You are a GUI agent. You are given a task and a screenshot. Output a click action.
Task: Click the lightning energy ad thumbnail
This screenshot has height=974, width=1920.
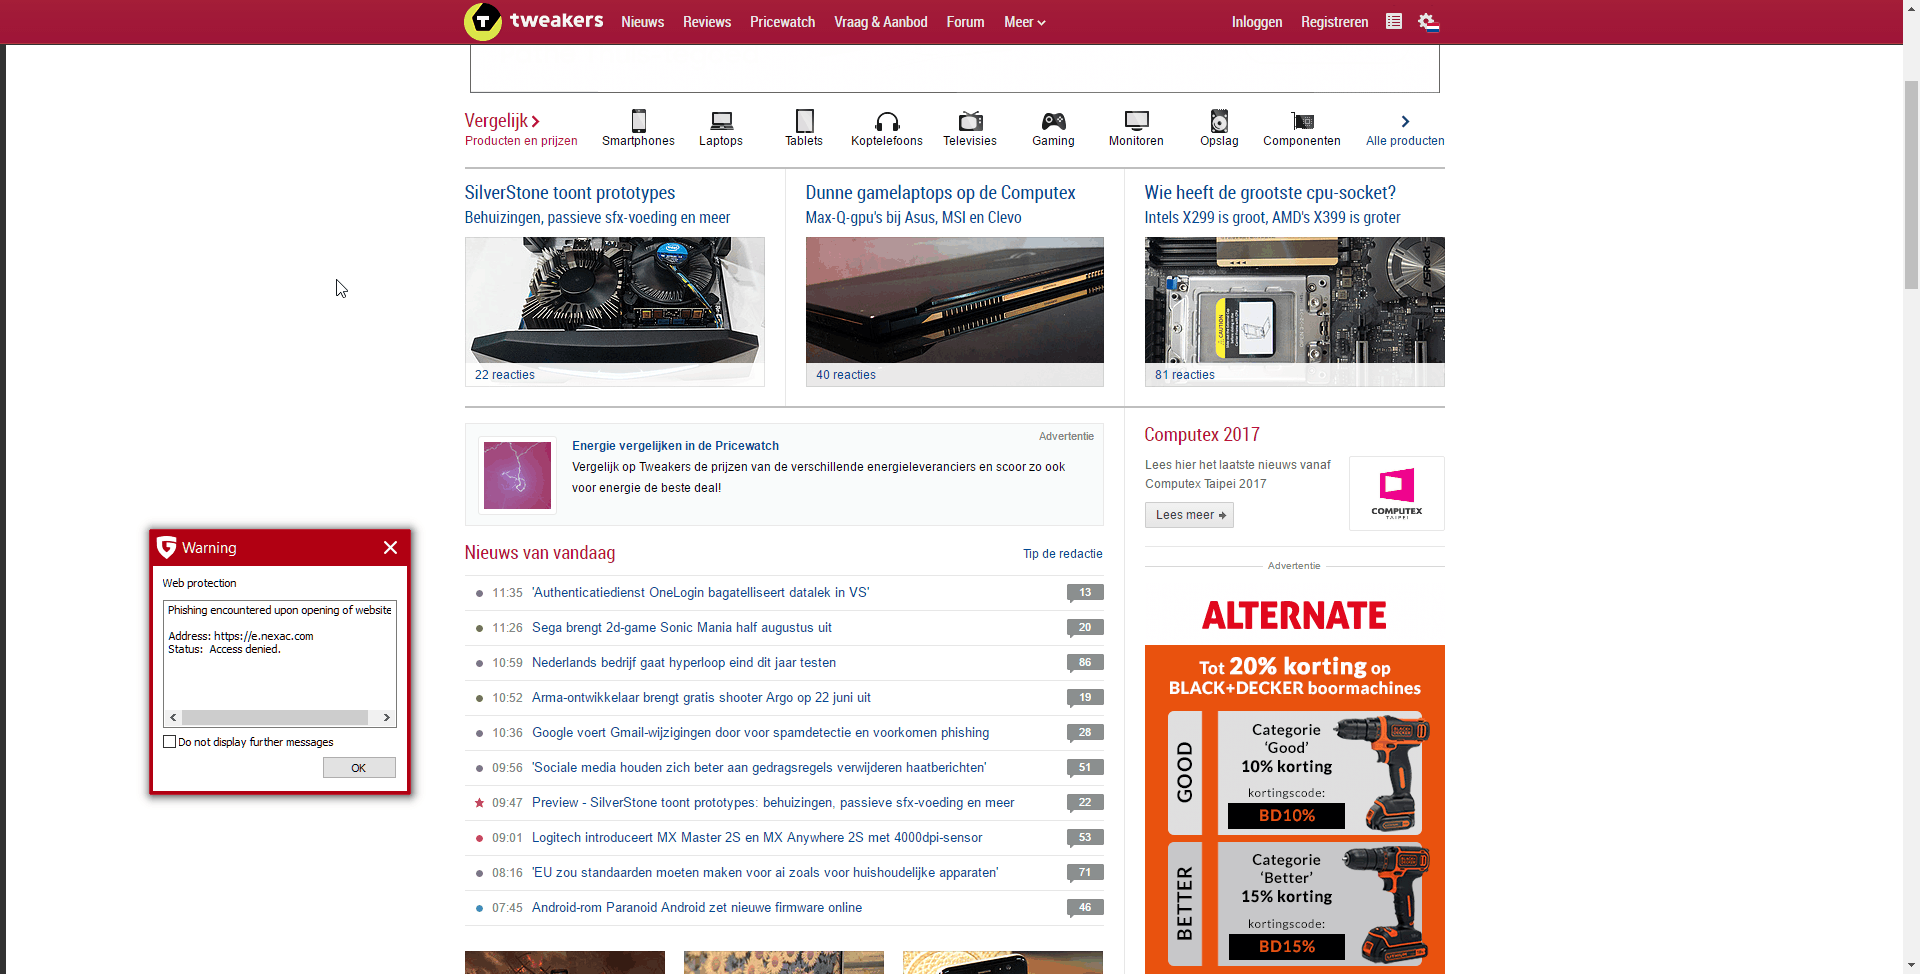[517, 476]
